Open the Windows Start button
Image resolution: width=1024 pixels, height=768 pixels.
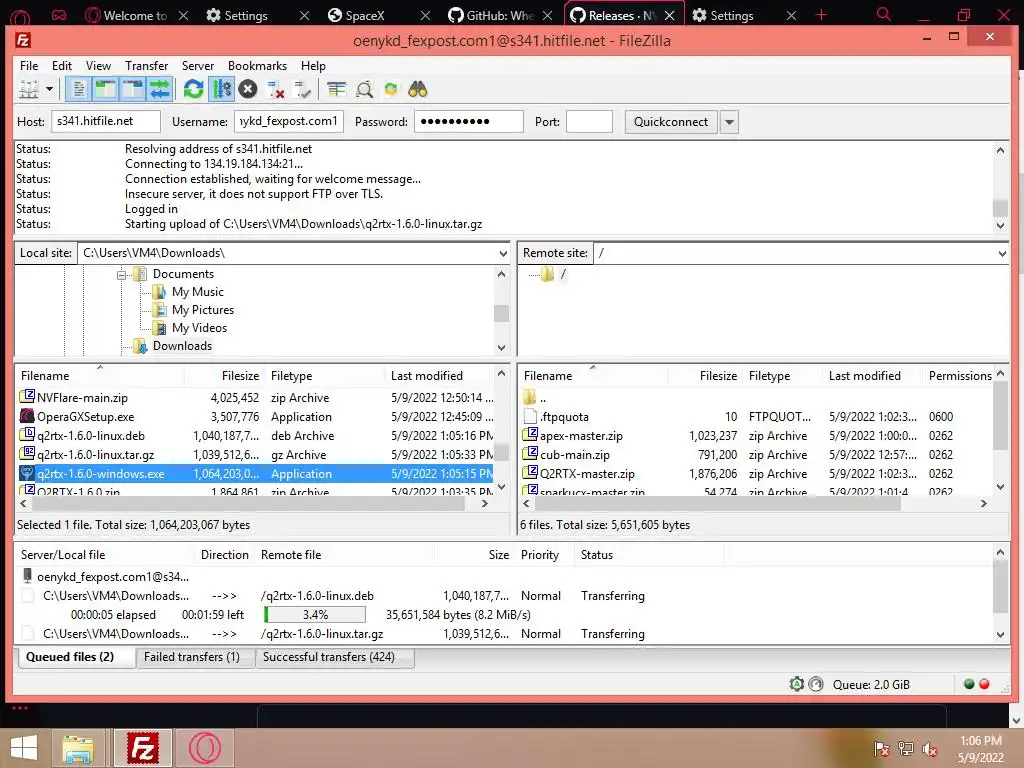pyautogui.click(x=24, y=748)
